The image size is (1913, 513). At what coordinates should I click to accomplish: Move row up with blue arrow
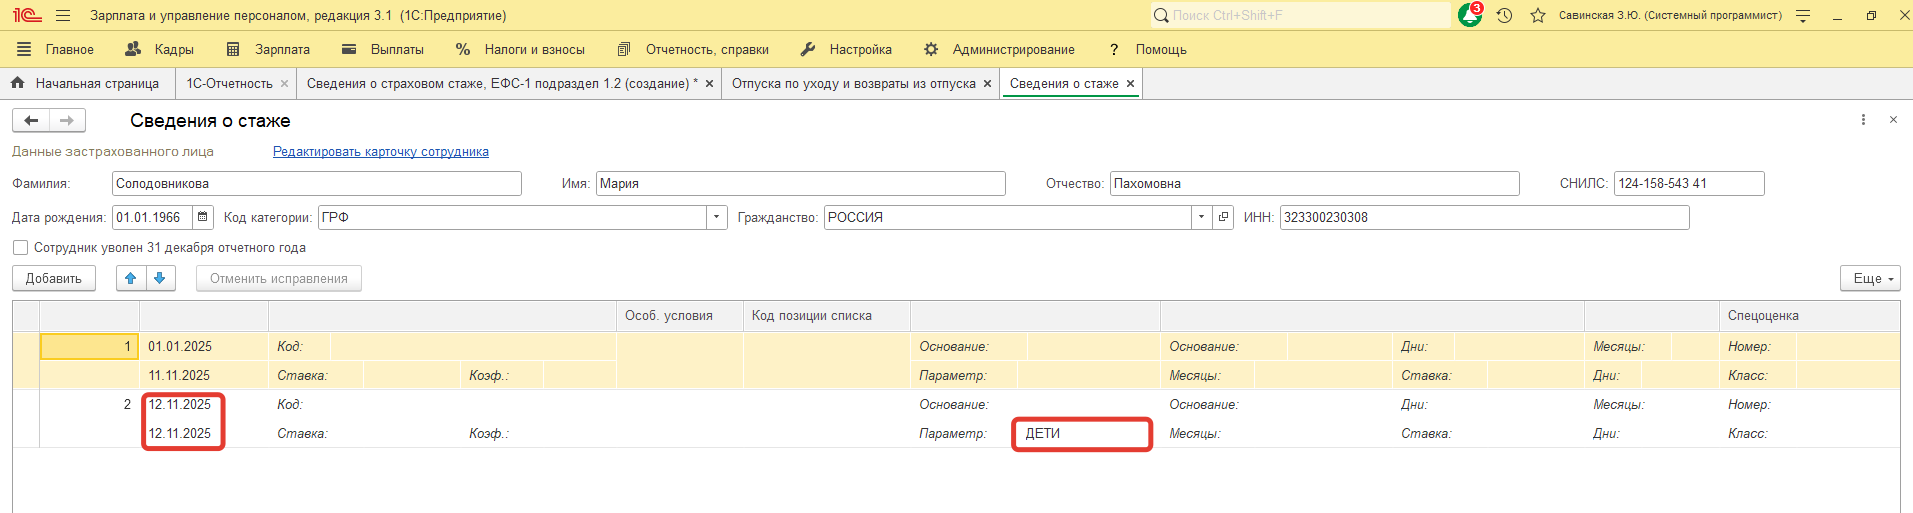[131, 278]
